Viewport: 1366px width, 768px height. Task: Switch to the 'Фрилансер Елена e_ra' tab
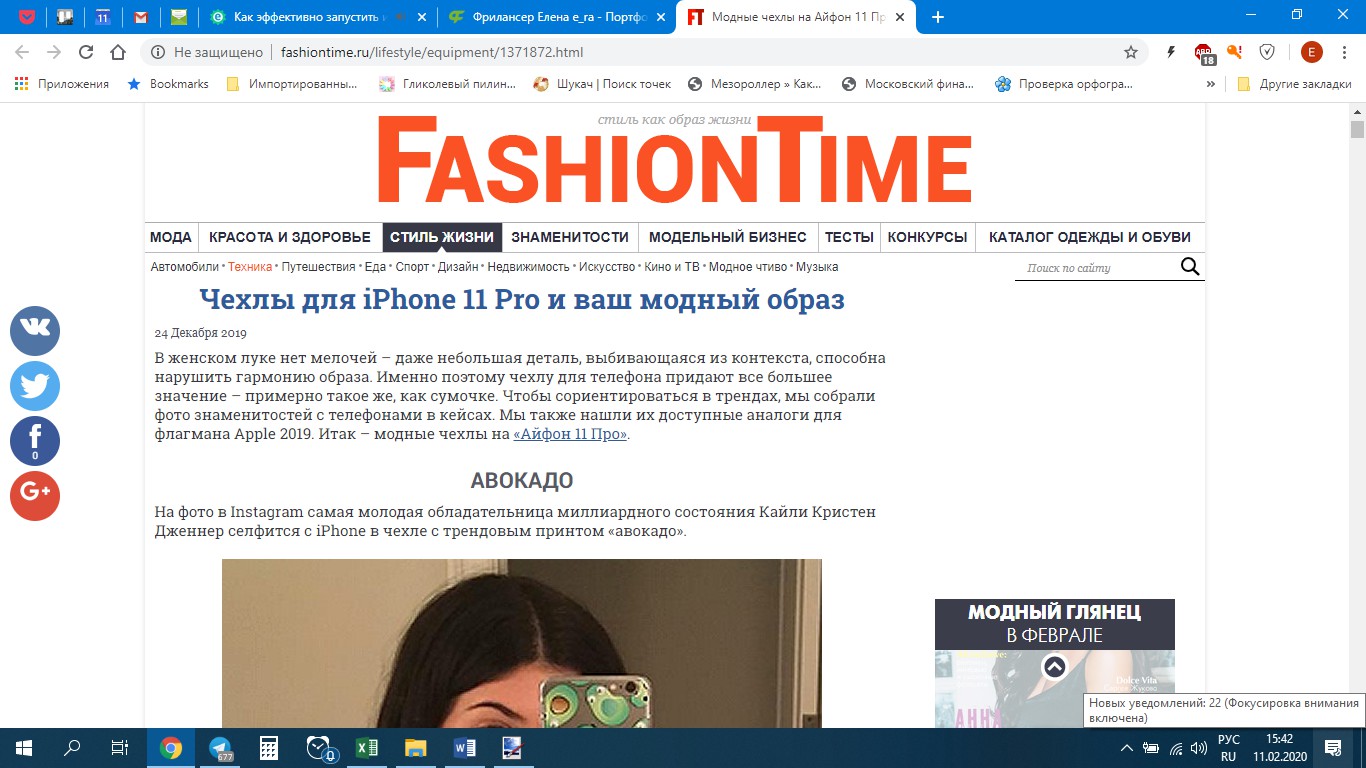coord(556,17)
